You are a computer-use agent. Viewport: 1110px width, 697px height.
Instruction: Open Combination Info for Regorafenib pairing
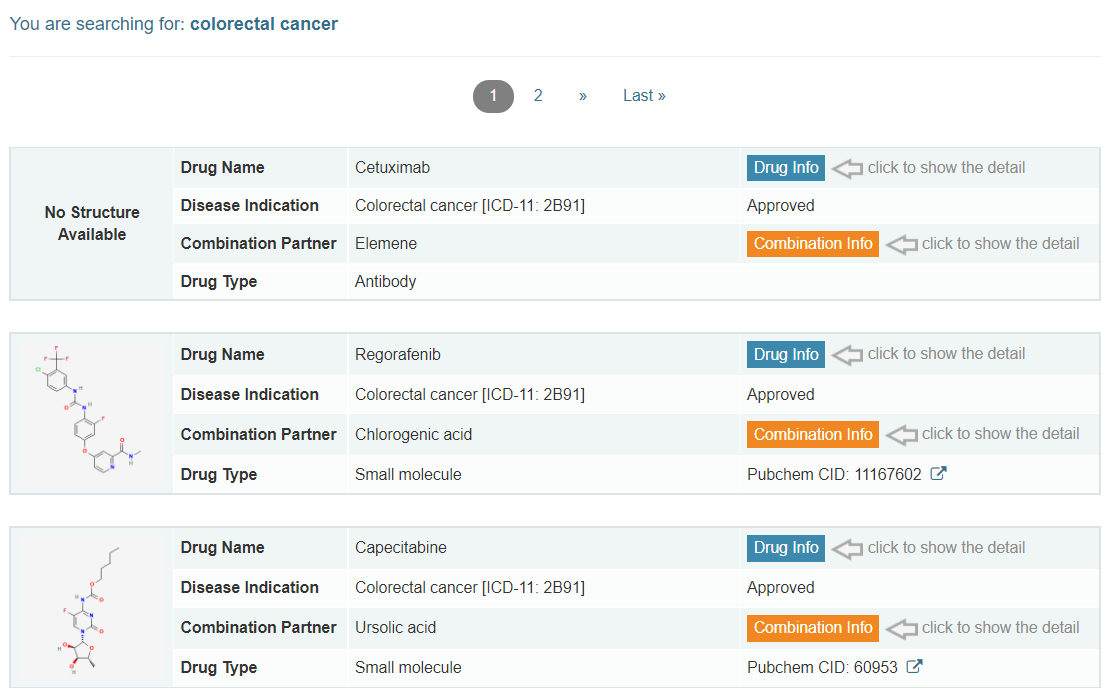pos(812,434)
